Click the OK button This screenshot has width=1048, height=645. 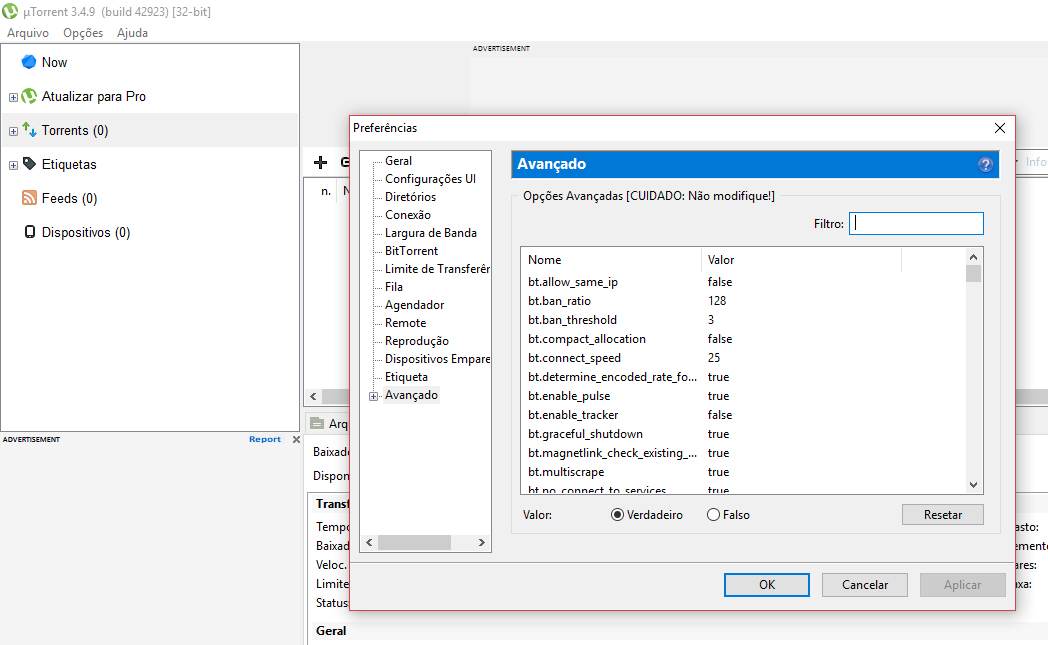point(767,585)
